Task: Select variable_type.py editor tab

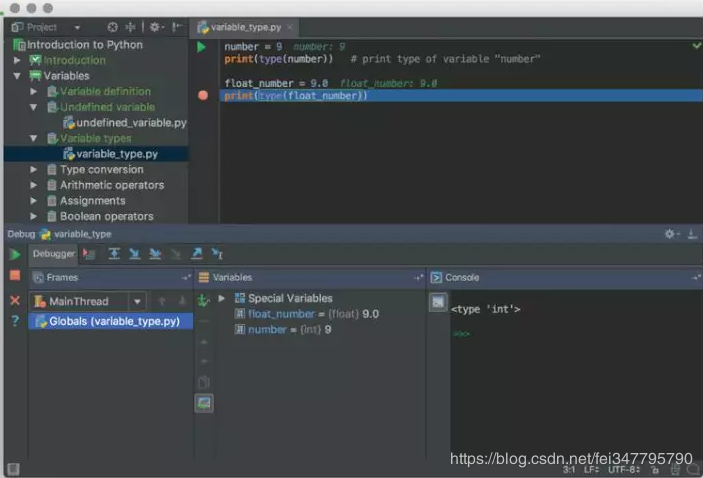Action: pos(245,28)
